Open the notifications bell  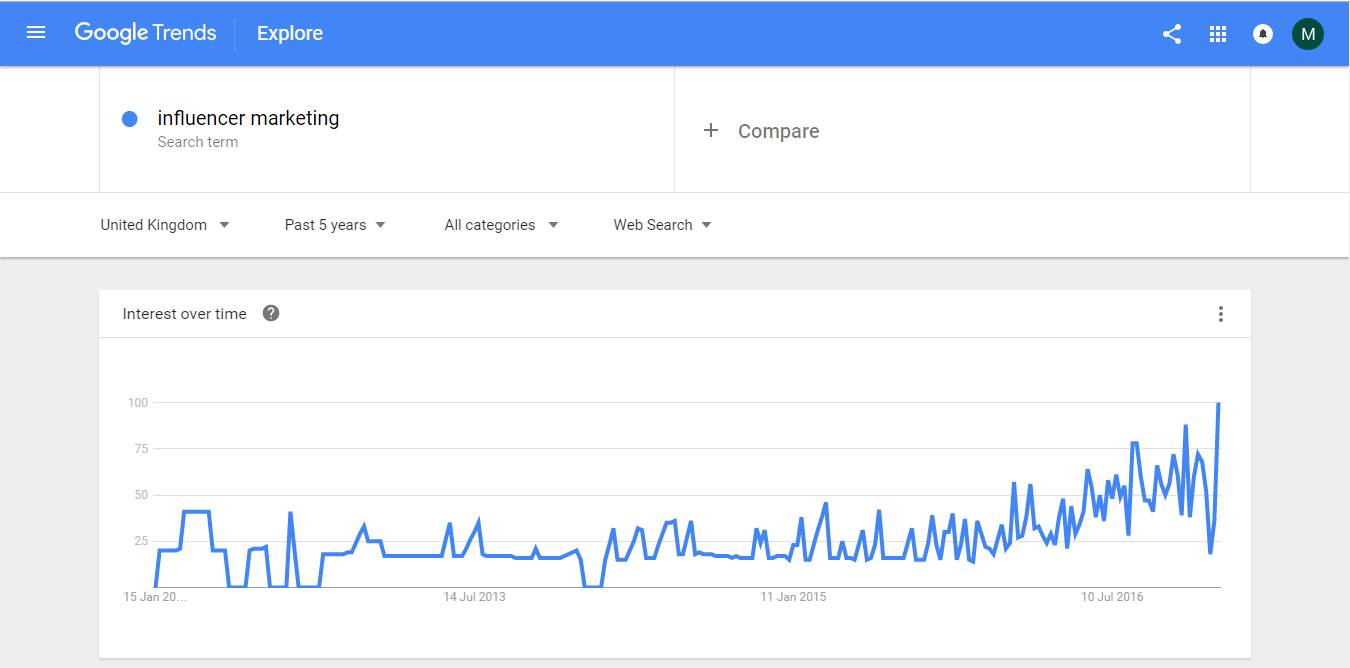coord(1263,34)
